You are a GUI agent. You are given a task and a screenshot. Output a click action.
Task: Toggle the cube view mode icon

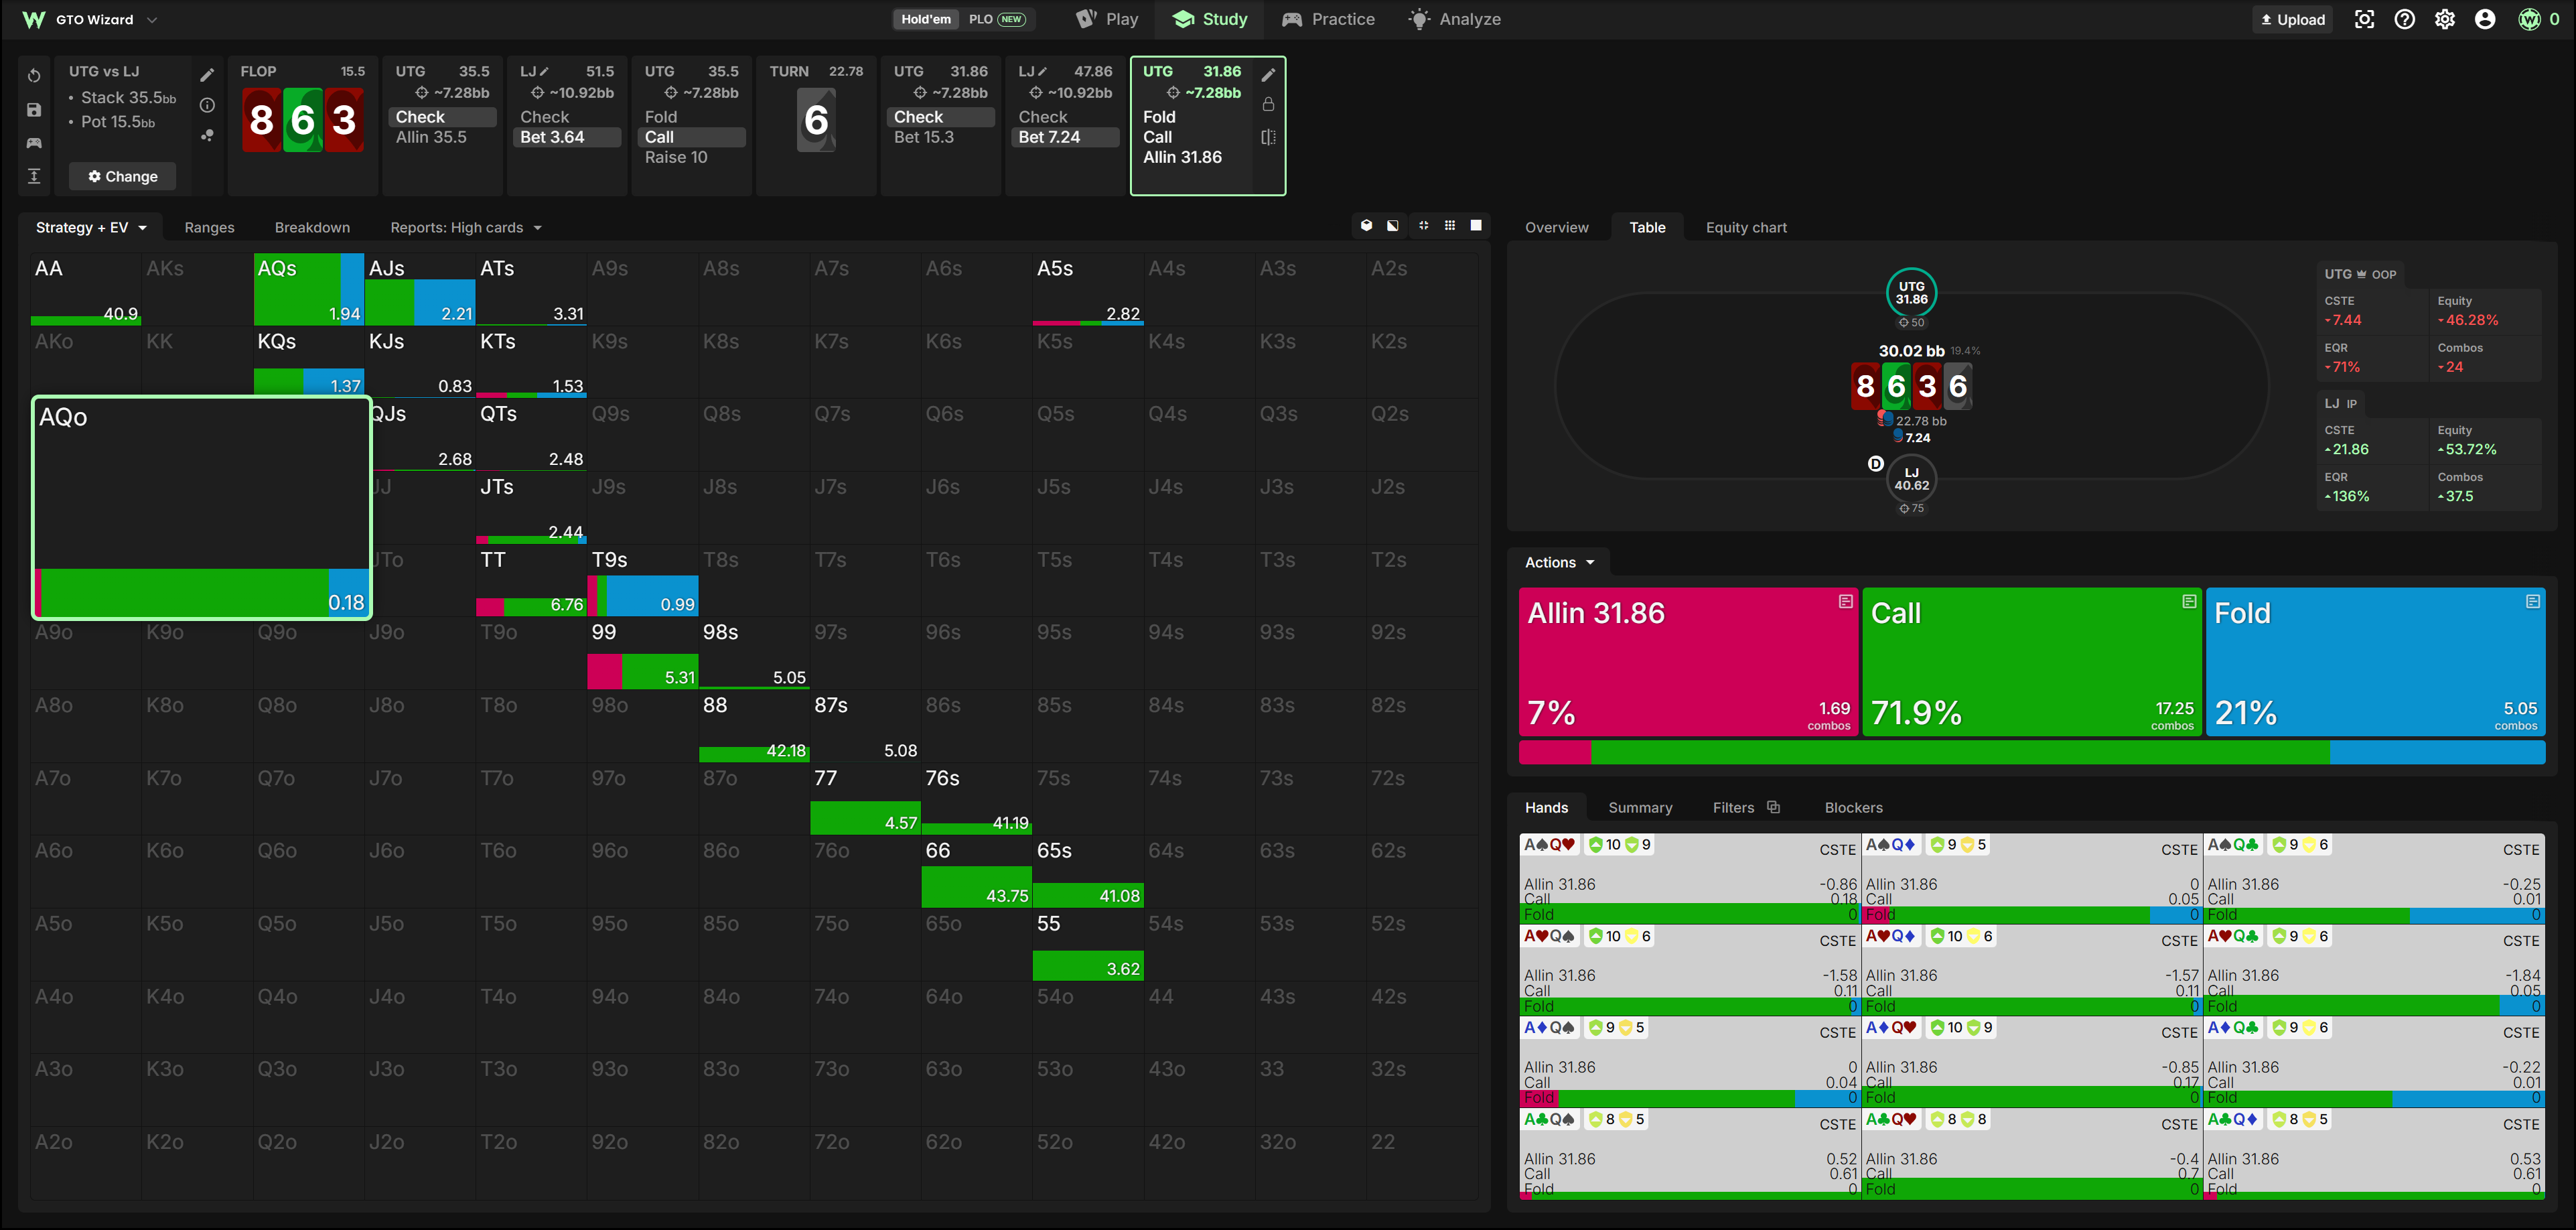[x=1367, y=226]
